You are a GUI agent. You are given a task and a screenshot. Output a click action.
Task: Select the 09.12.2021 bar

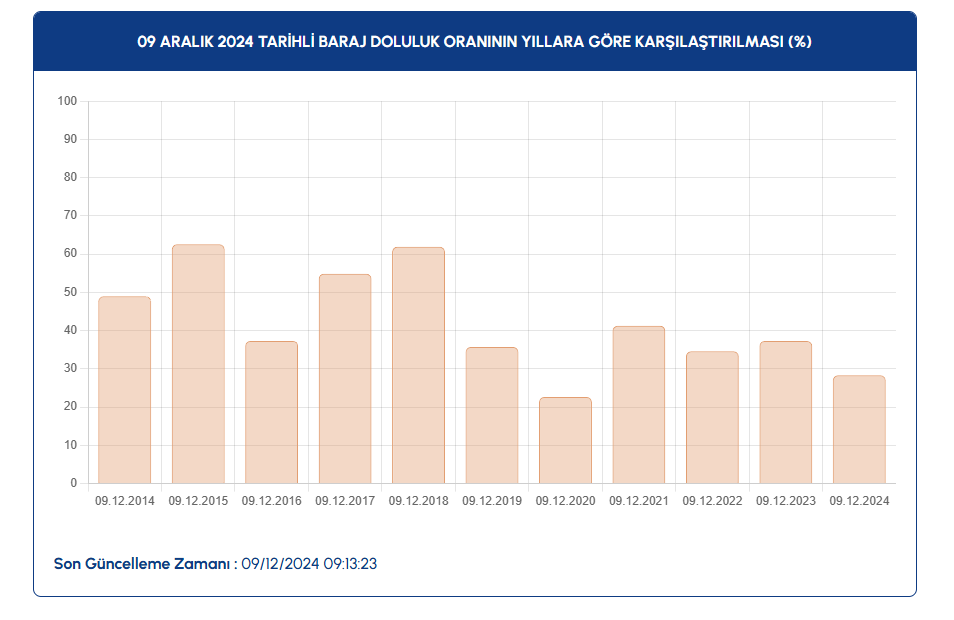(x=639, y=405)
